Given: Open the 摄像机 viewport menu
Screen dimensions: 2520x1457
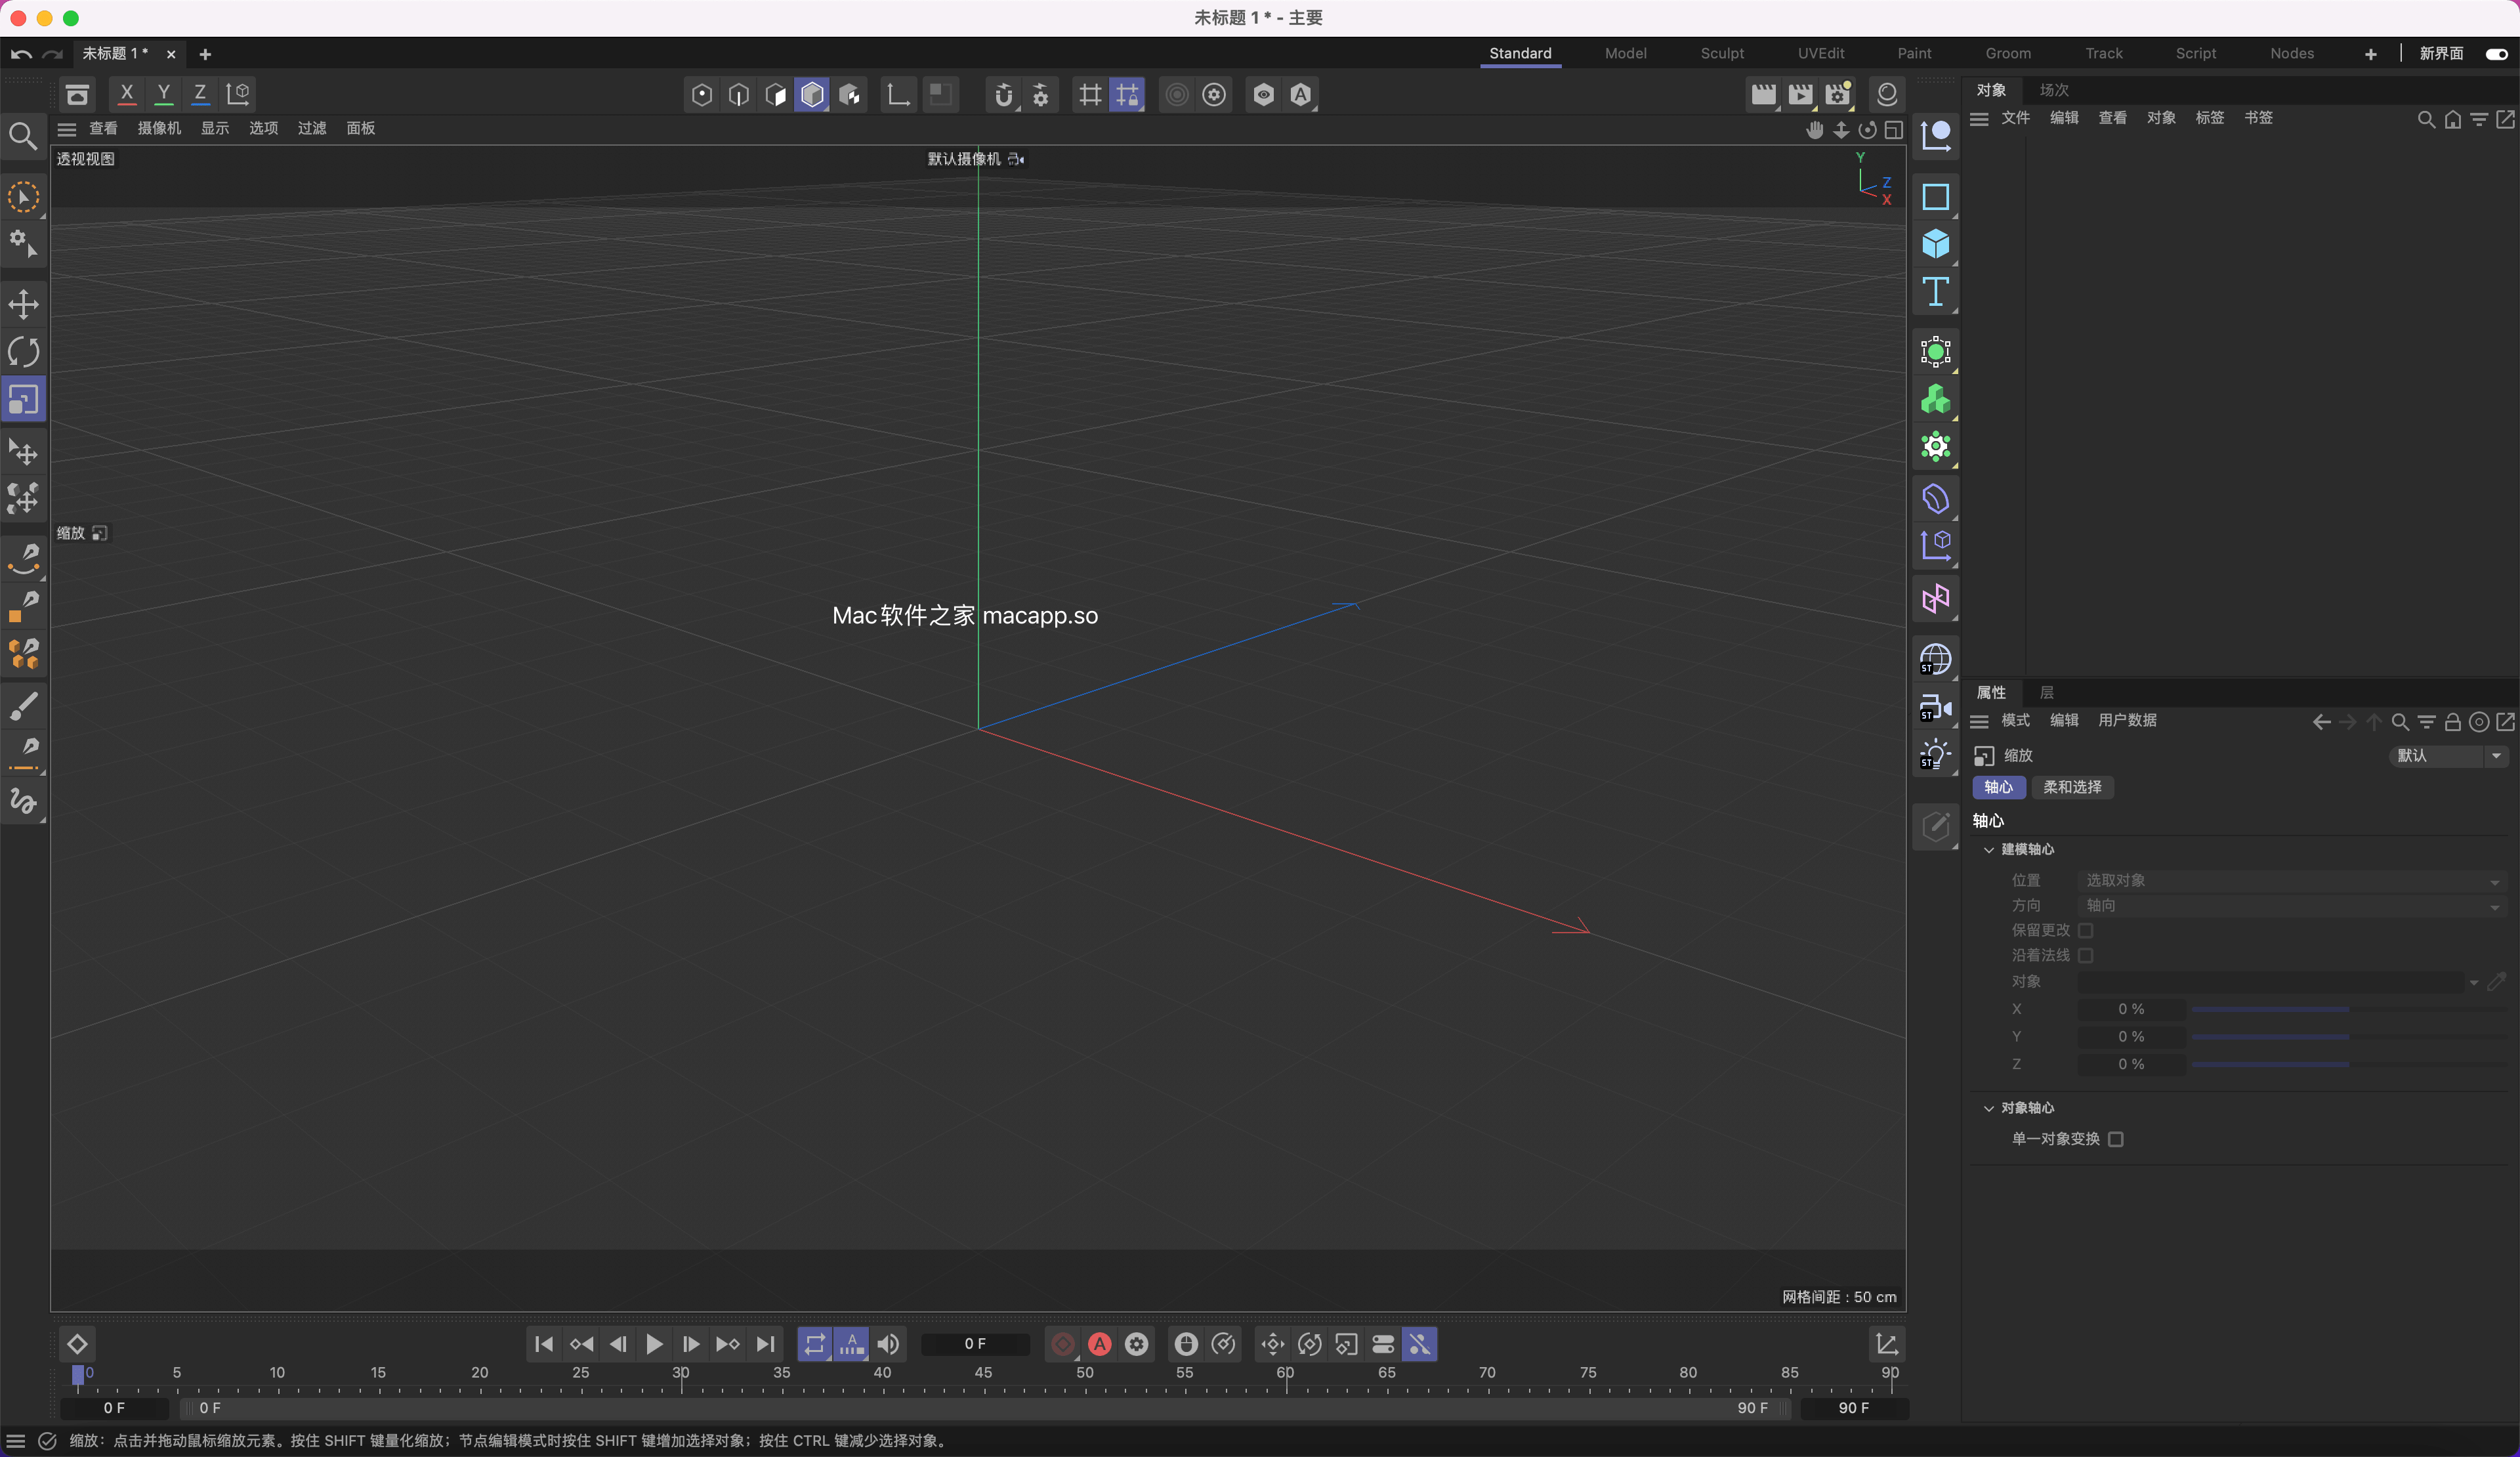Looking at the screenshot, I should point(159,128).
